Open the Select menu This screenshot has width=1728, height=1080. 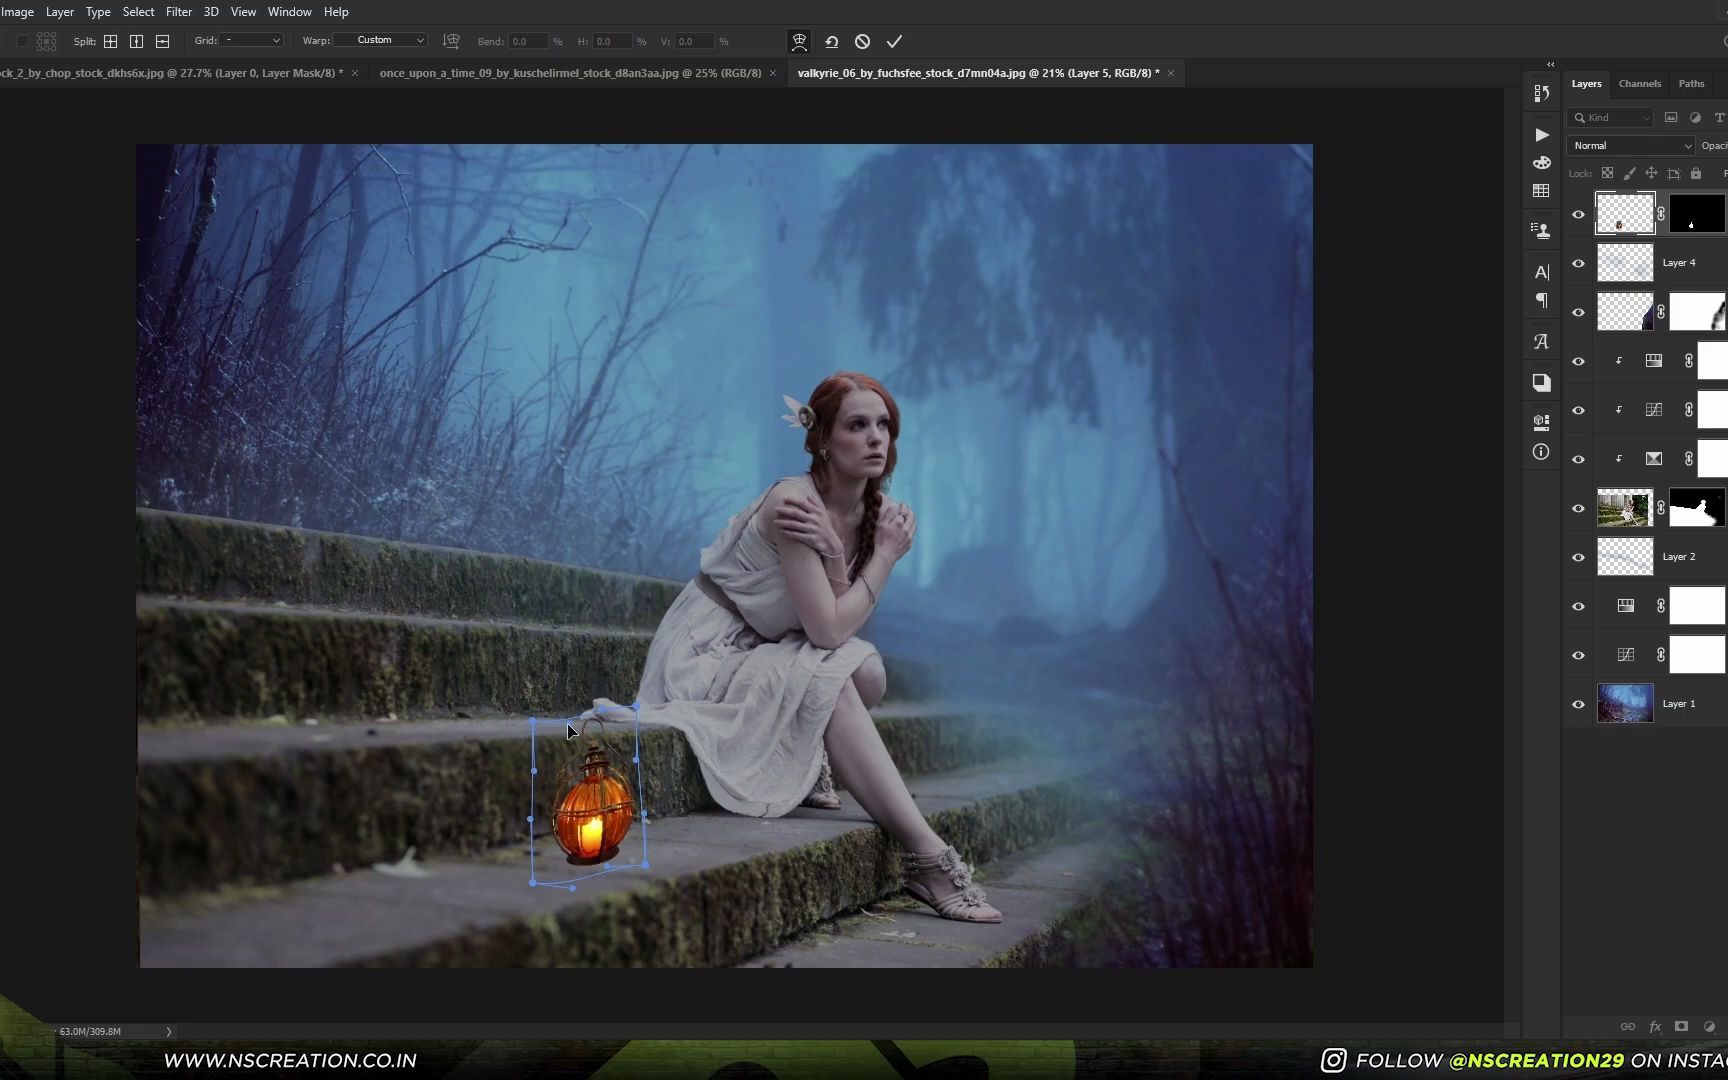138,12
